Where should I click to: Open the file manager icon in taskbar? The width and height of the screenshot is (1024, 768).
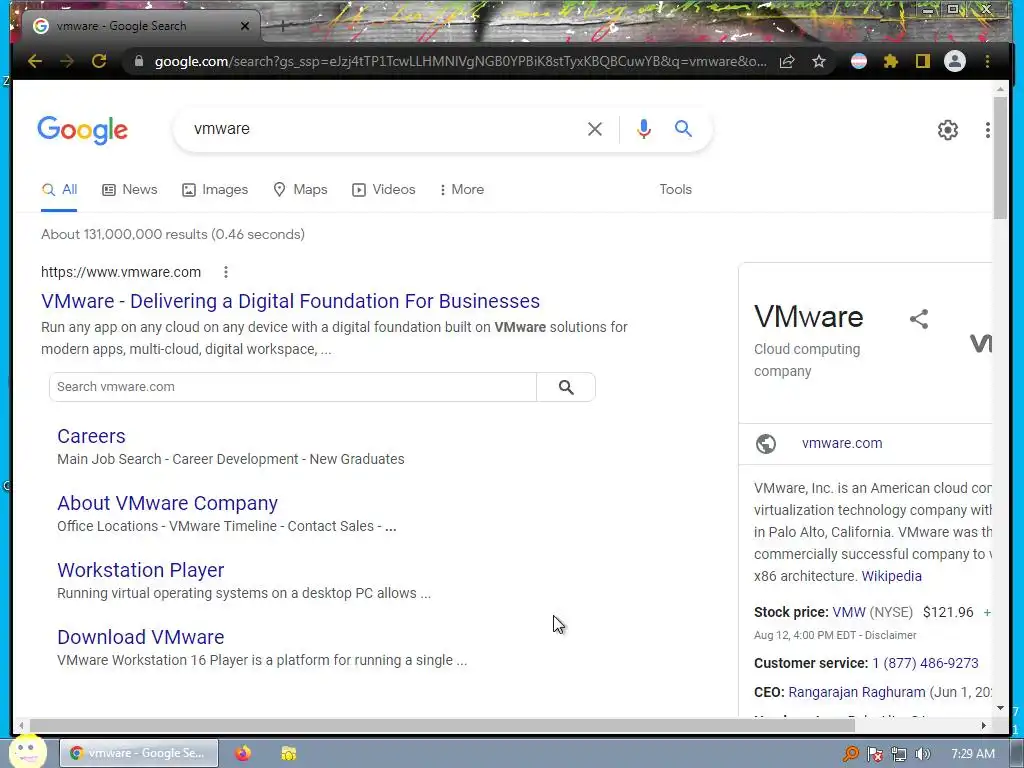click(289, 753)
